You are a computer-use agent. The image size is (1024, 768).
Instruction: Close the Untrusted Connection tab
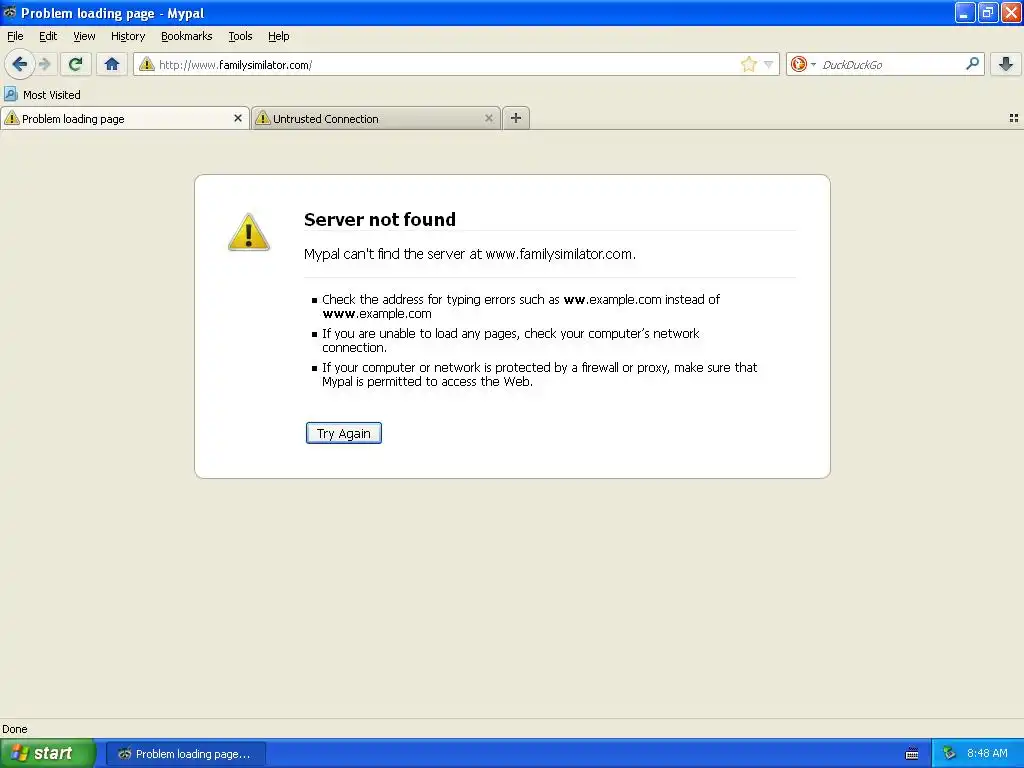click(488, 118)
